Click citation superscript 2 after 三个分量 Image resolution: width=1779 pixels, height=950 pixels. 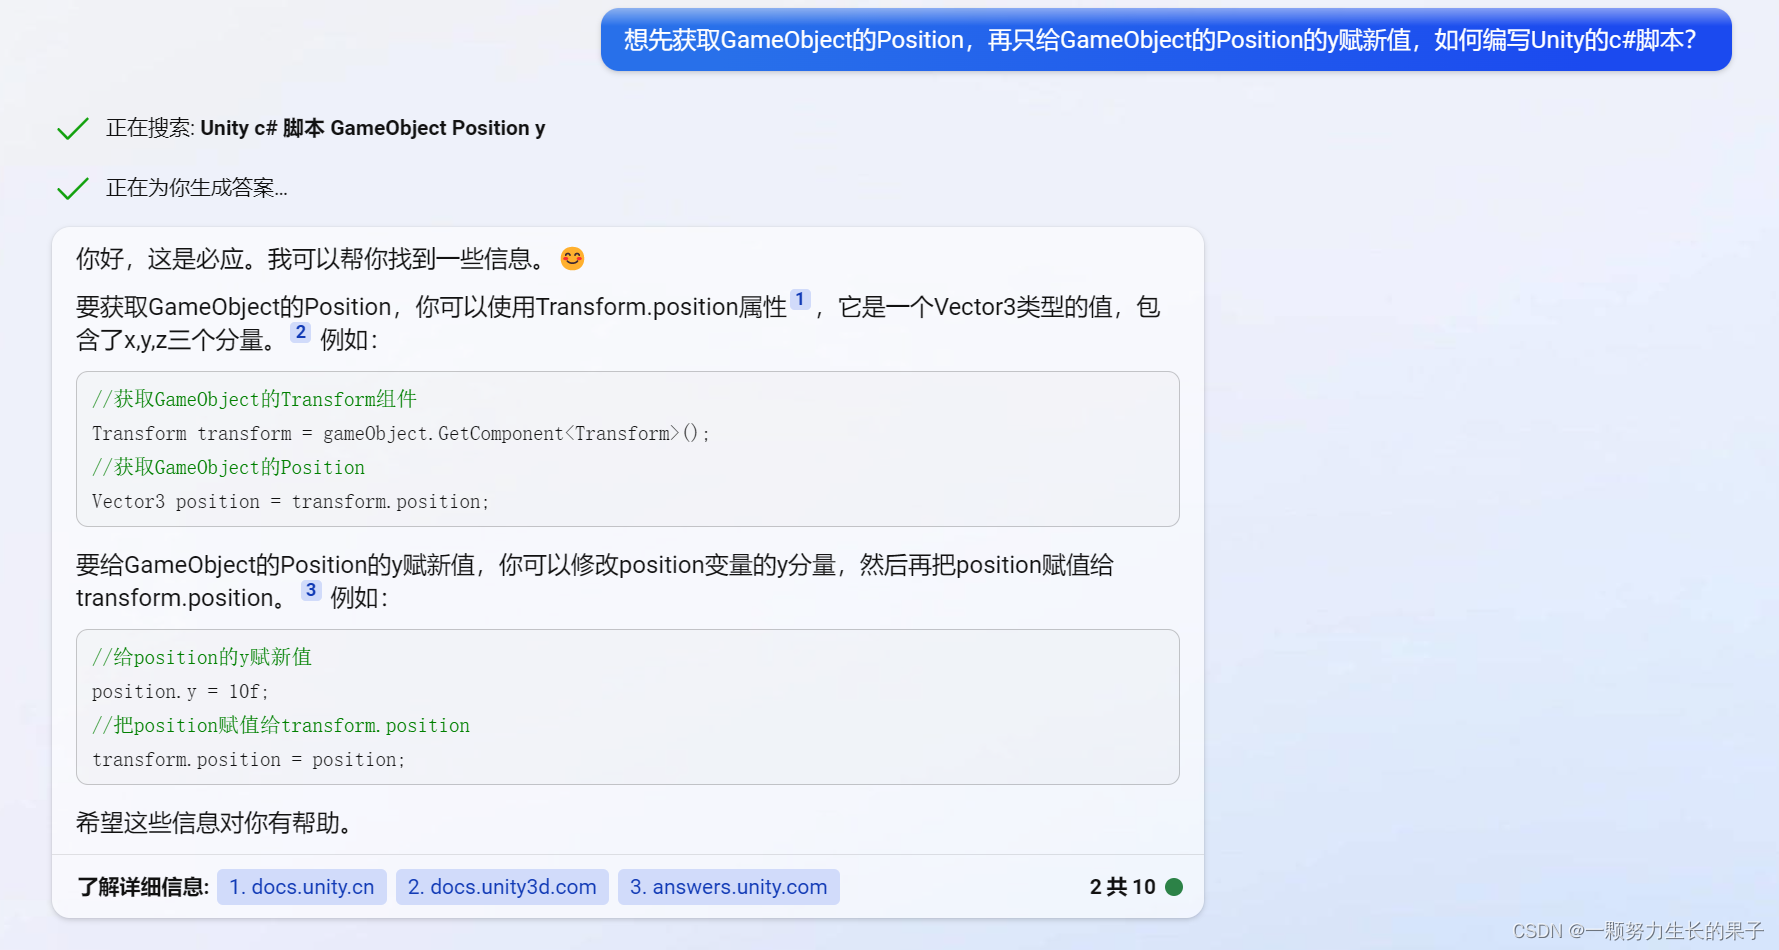pyautogui.click(x=301, y=332)
